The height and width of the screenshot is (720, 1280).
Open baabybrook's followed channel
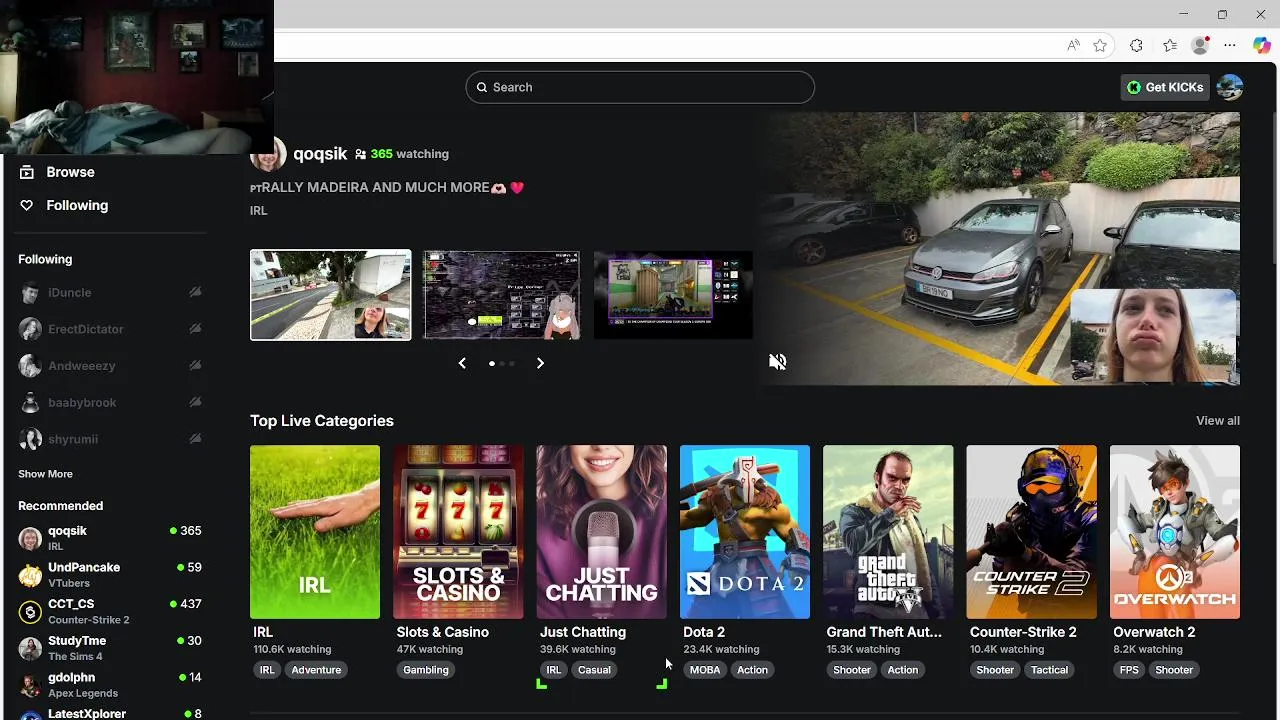(x=111, y=402)
